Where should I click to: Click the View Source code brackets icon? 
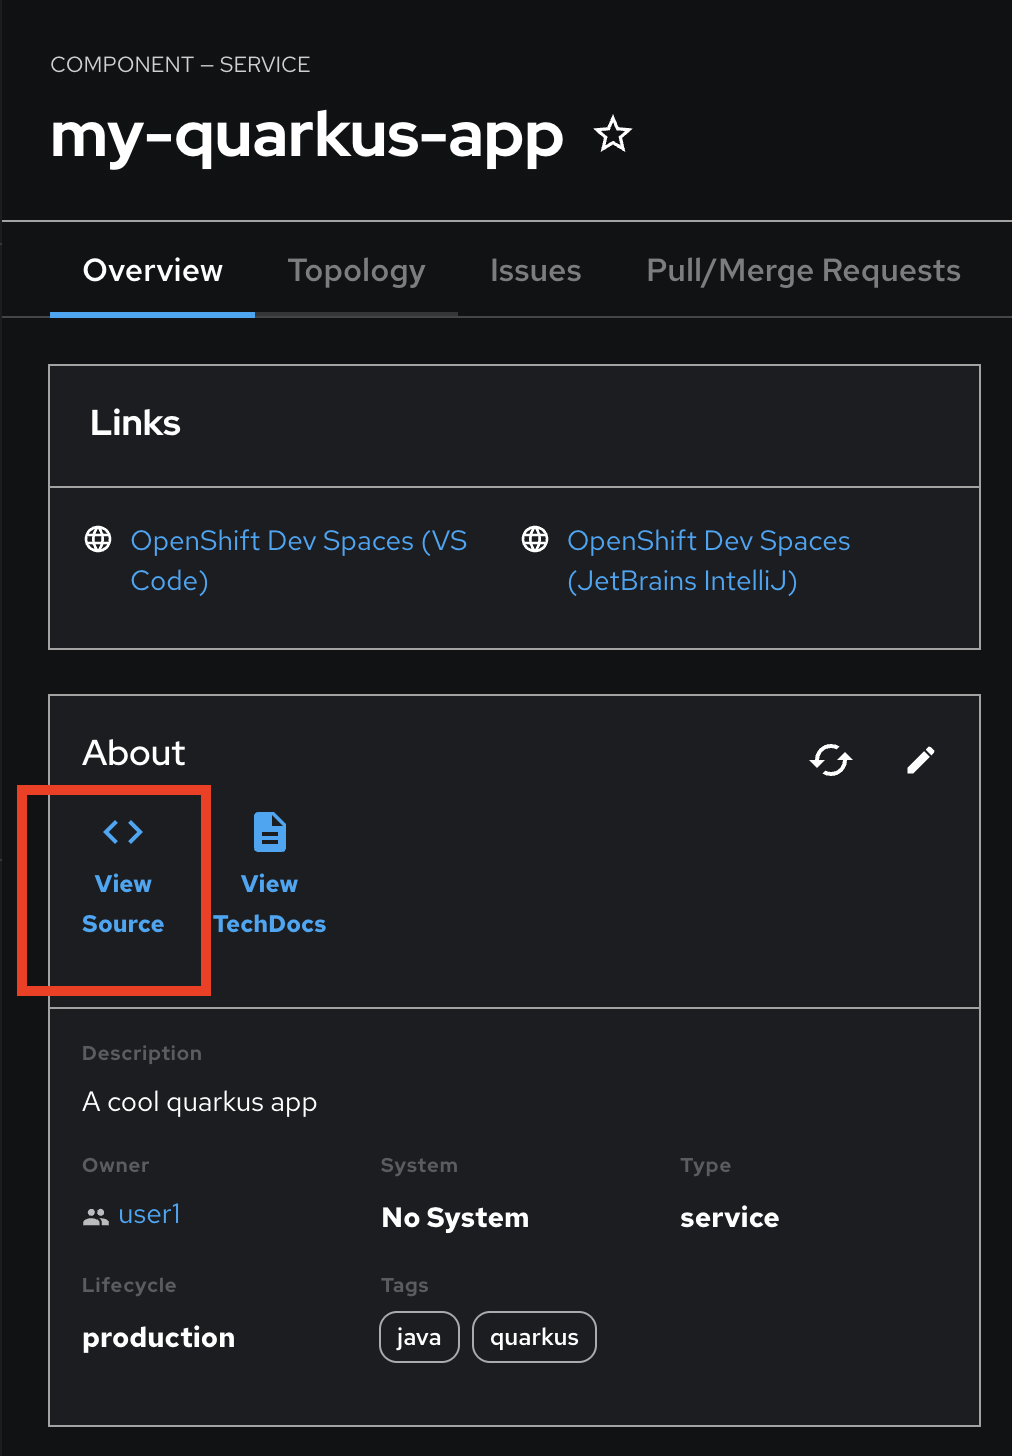123,831
